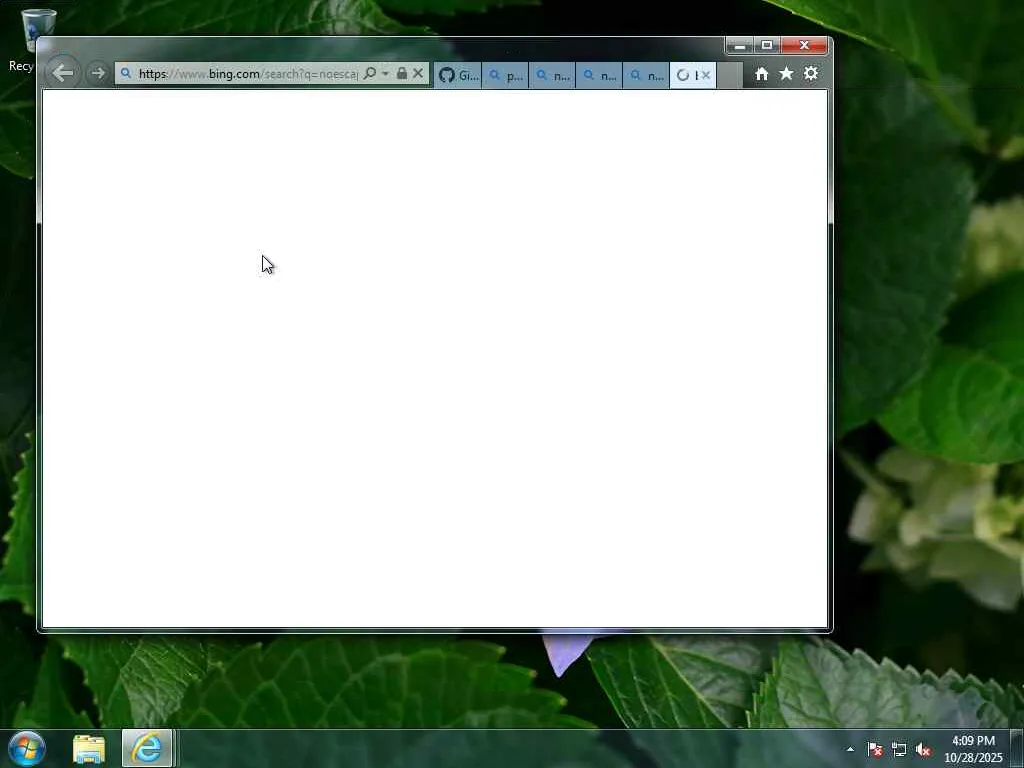Switch to the 'p...' search tab

click(505, 75)
